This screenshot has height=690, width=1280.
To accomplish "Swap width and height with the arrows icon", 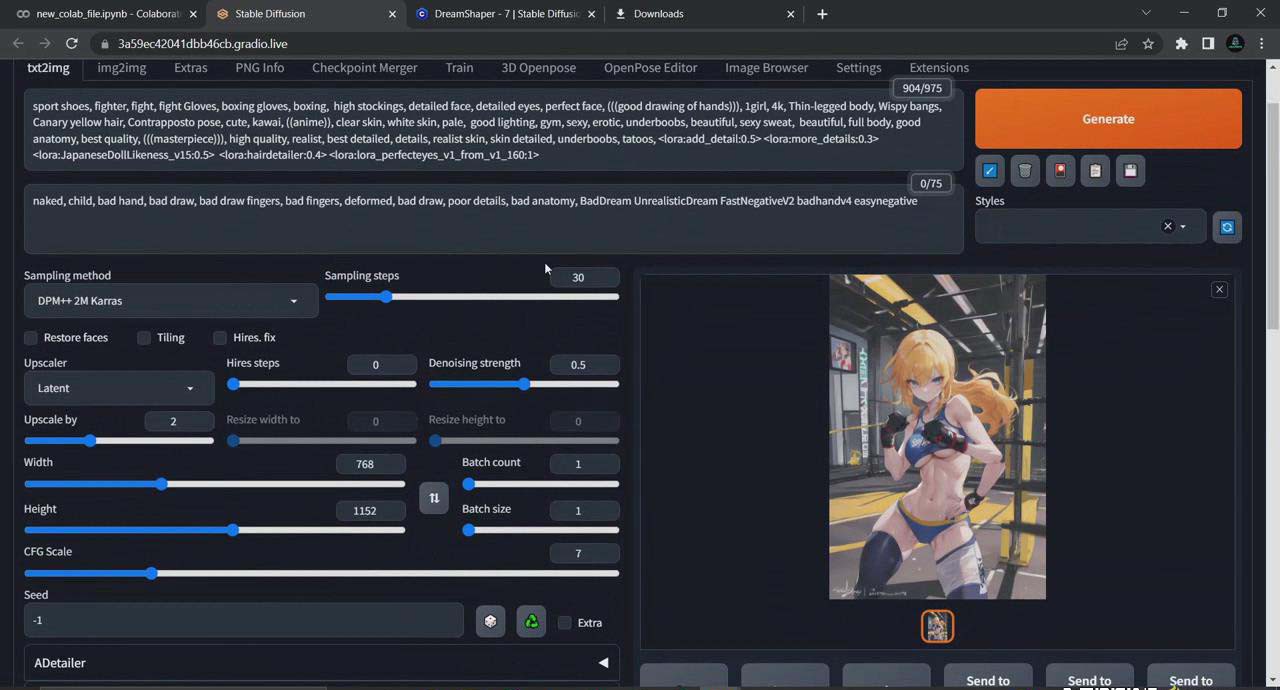I will tap(434, 497).
